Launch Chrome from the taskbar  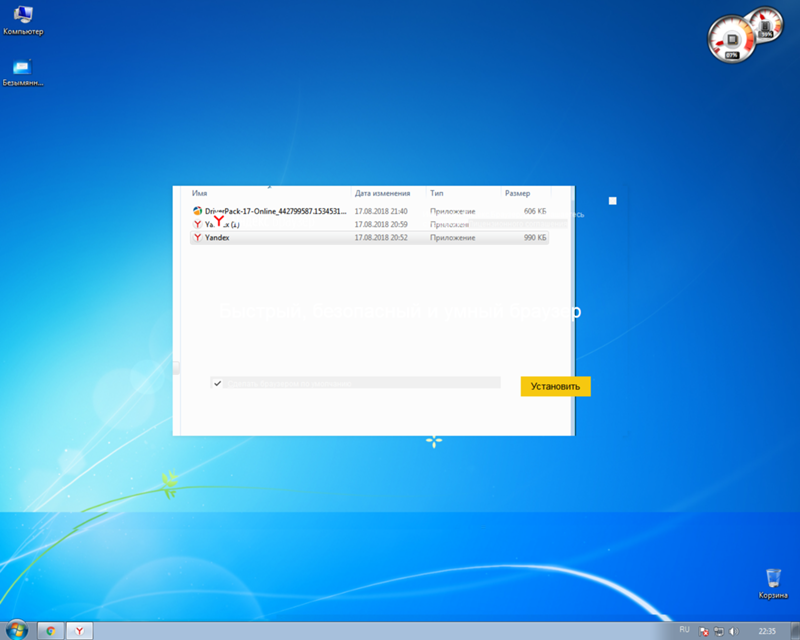(x=51, y=631)
